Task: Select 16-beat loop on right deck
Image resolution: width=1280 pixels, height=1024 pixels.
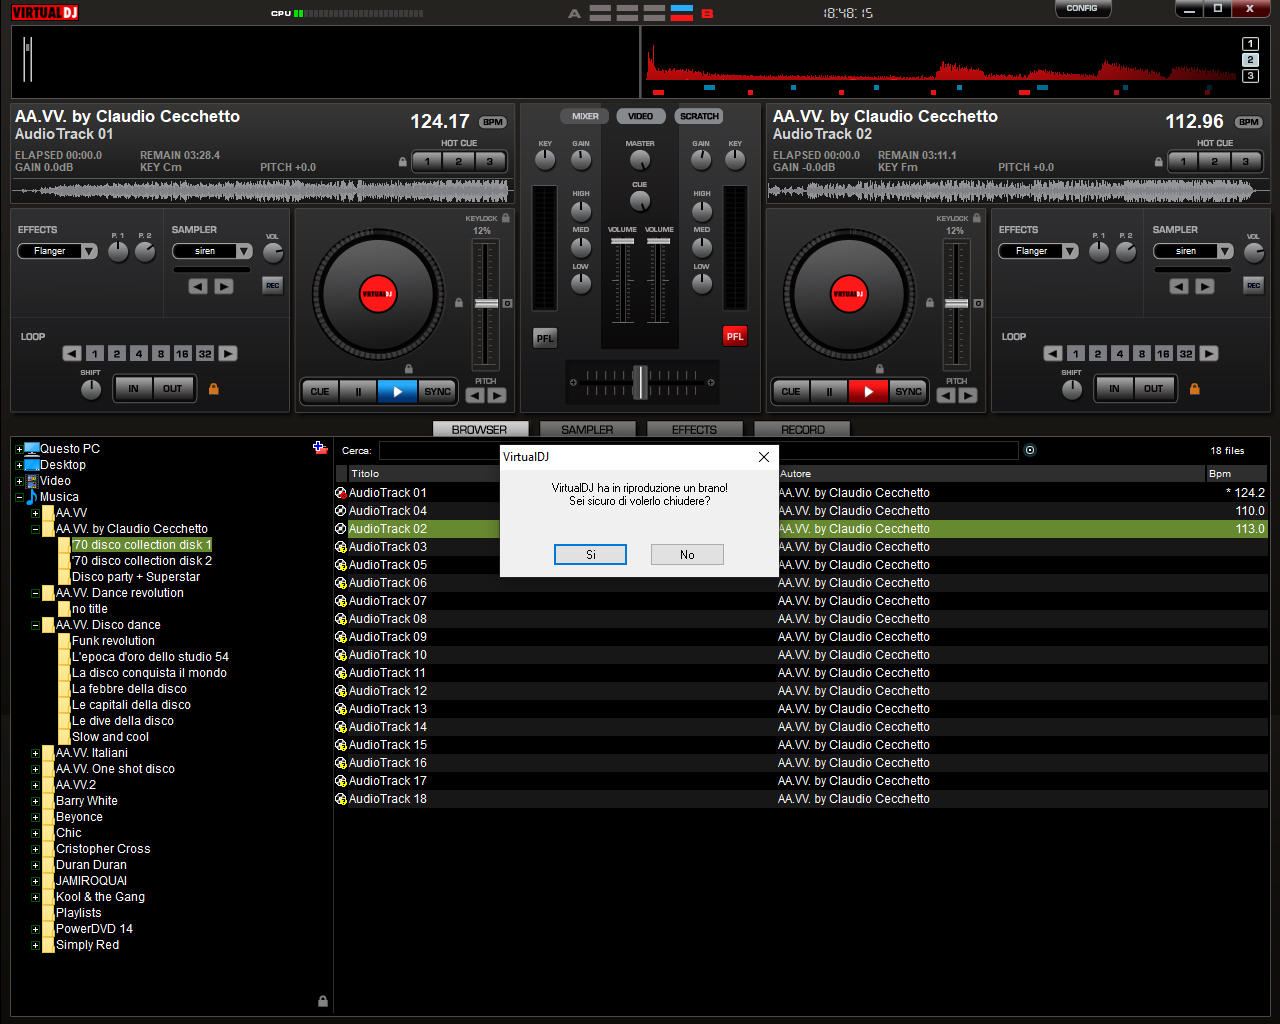Action: [x=1163, y=353]
